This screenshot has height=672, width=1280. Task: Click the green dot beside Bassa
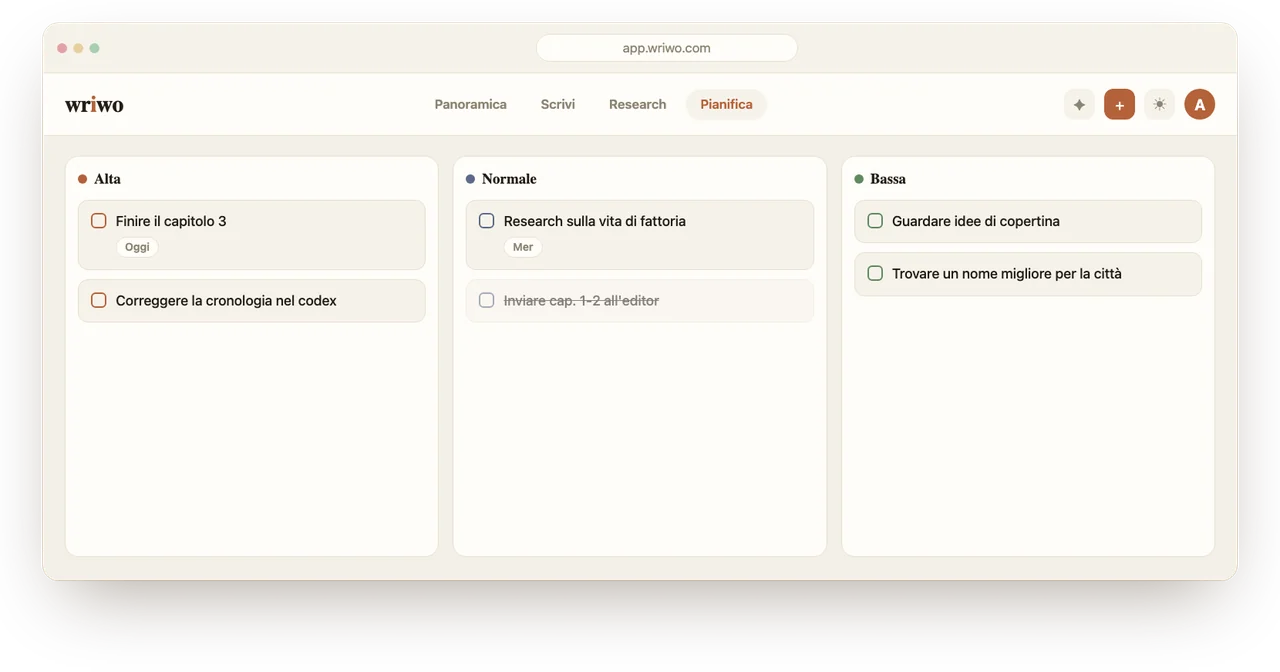point(859,179)
